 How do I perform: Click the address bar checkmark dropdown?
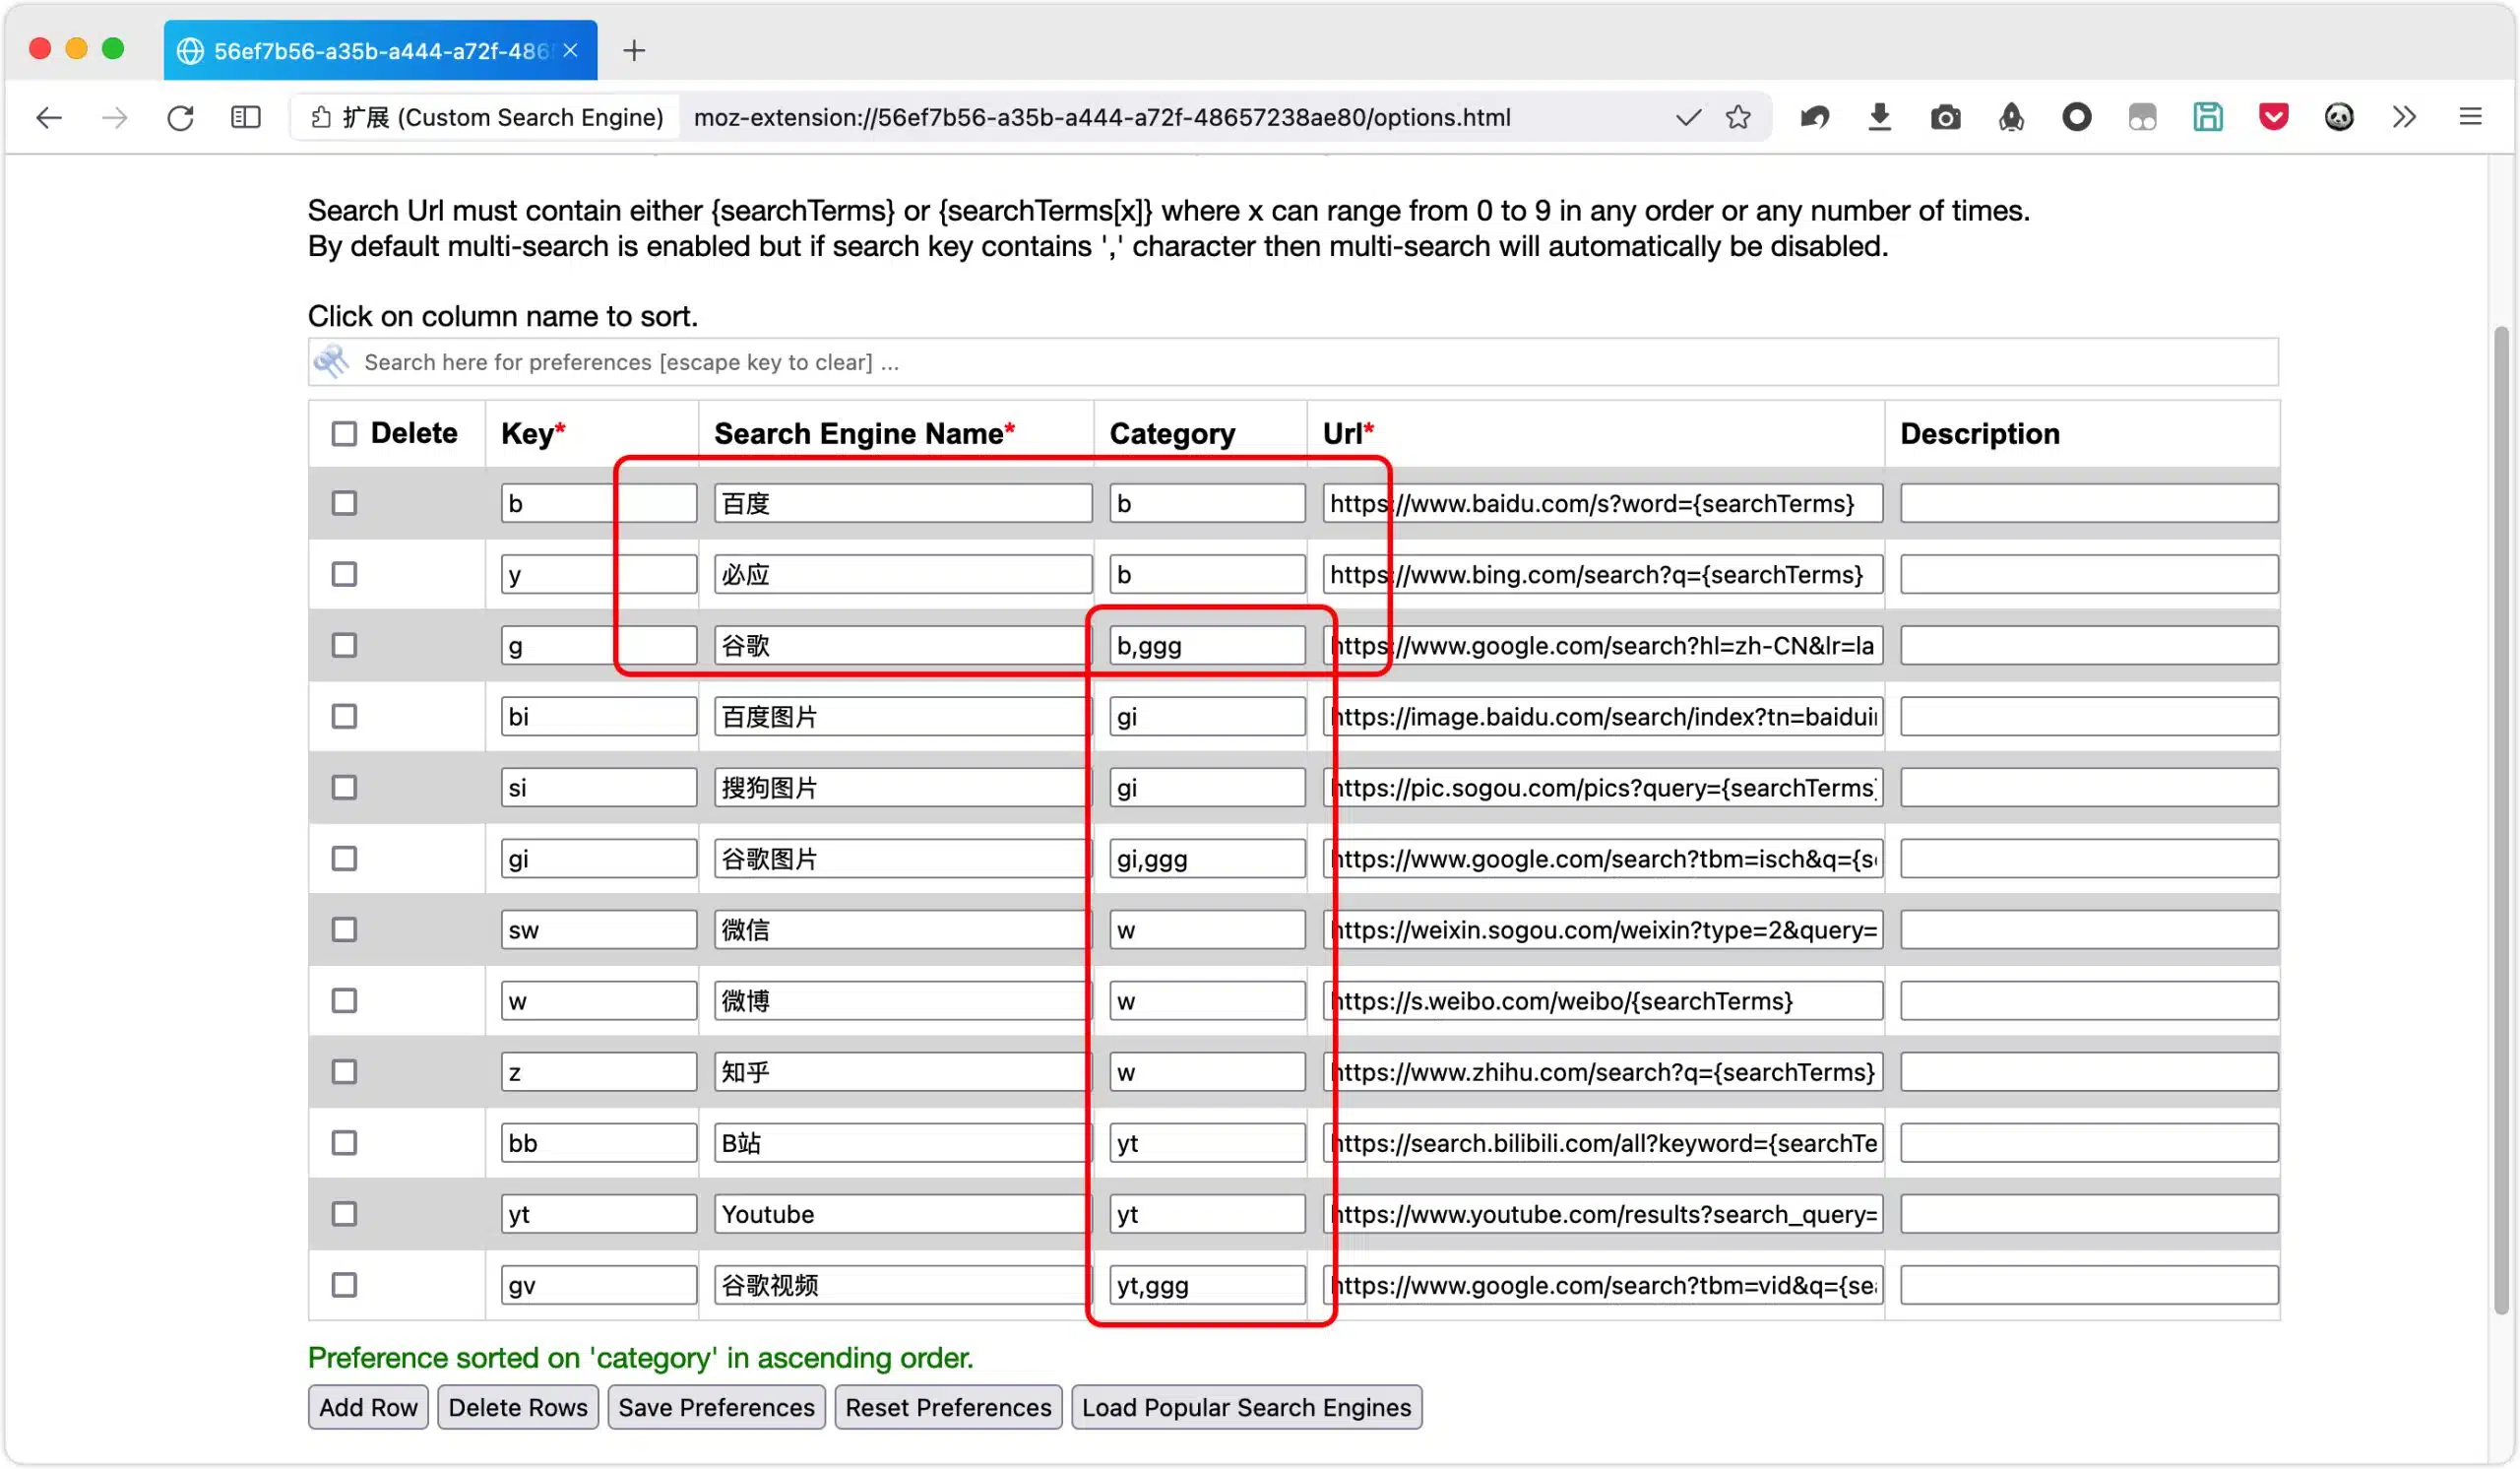1688,117
